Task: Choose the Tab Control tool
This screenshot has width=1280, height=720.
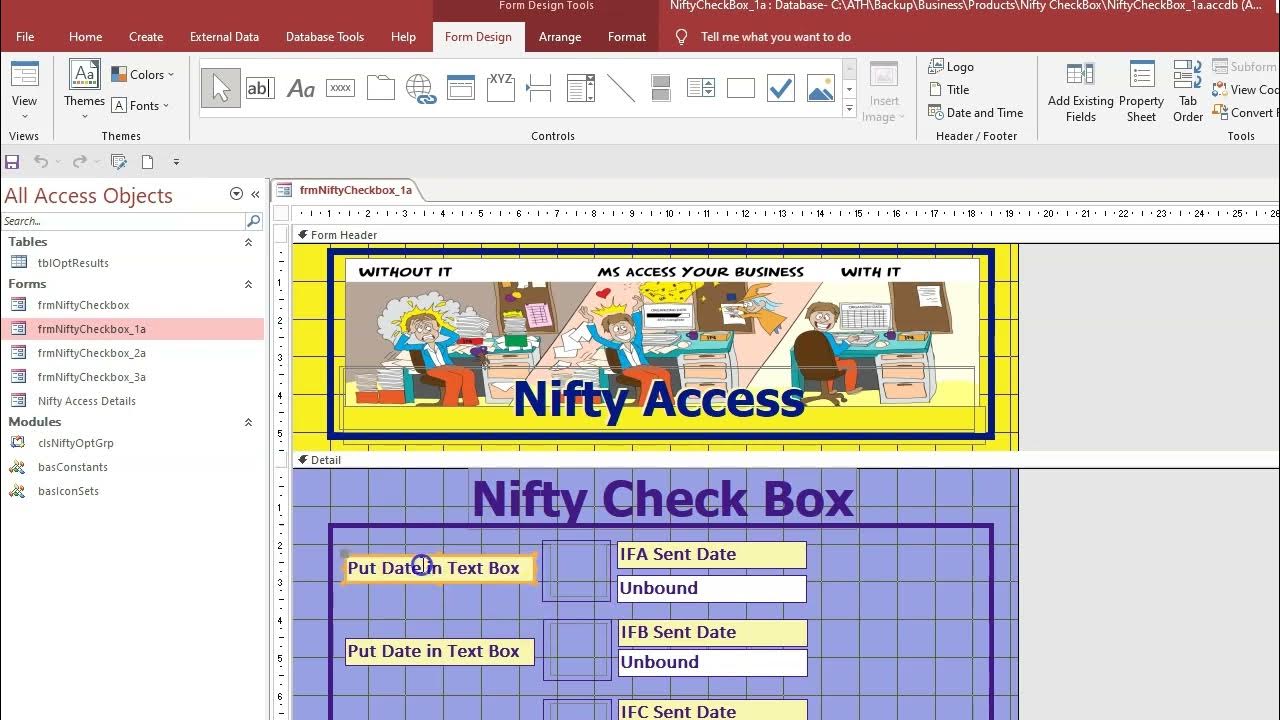Action: (380, 88)
